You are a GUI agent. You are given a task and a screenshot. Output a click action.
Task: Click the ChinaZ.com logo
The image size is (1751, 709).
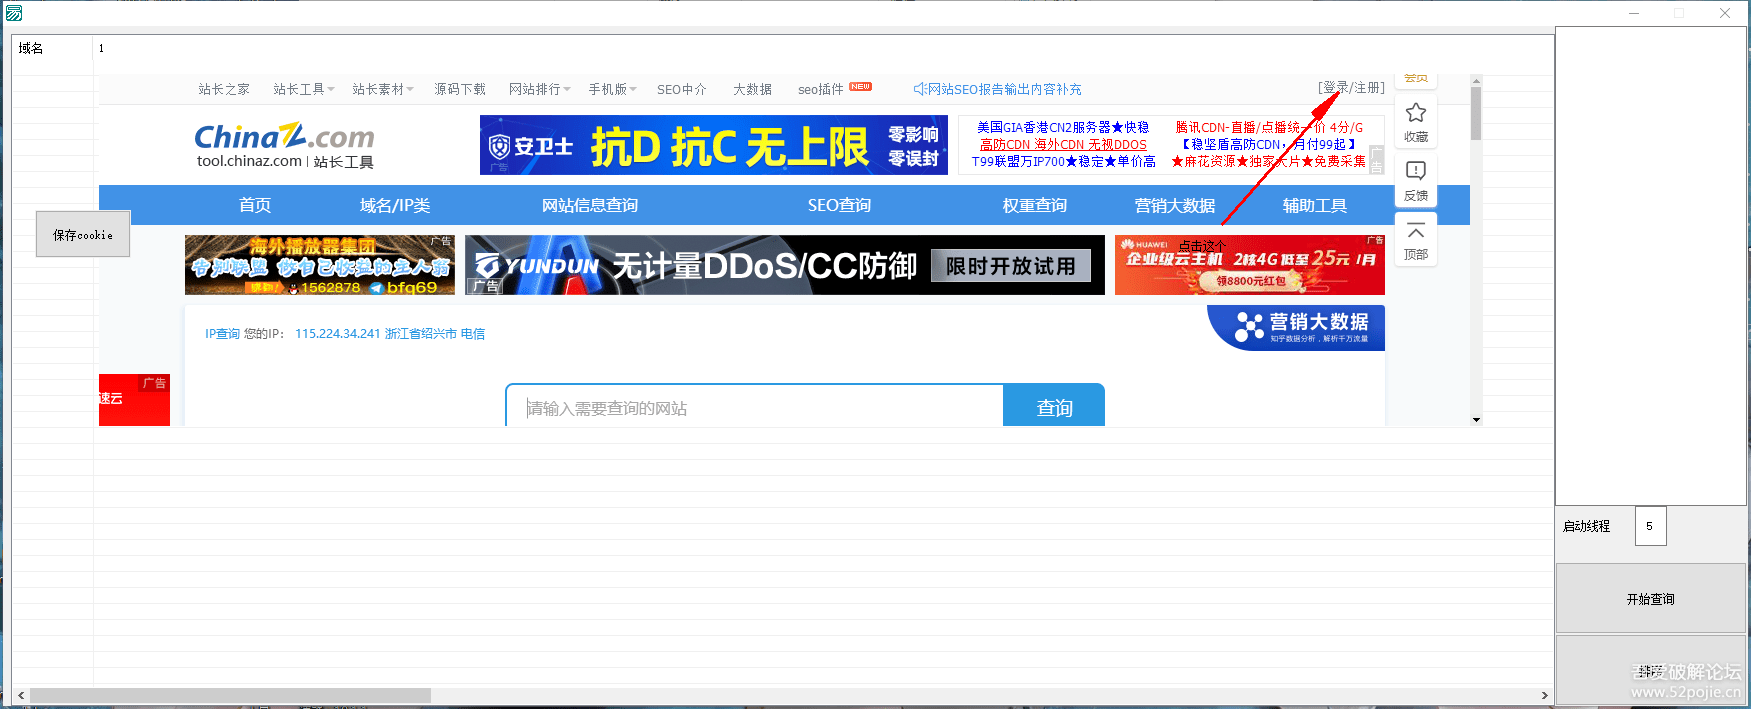tap(284, 137)
